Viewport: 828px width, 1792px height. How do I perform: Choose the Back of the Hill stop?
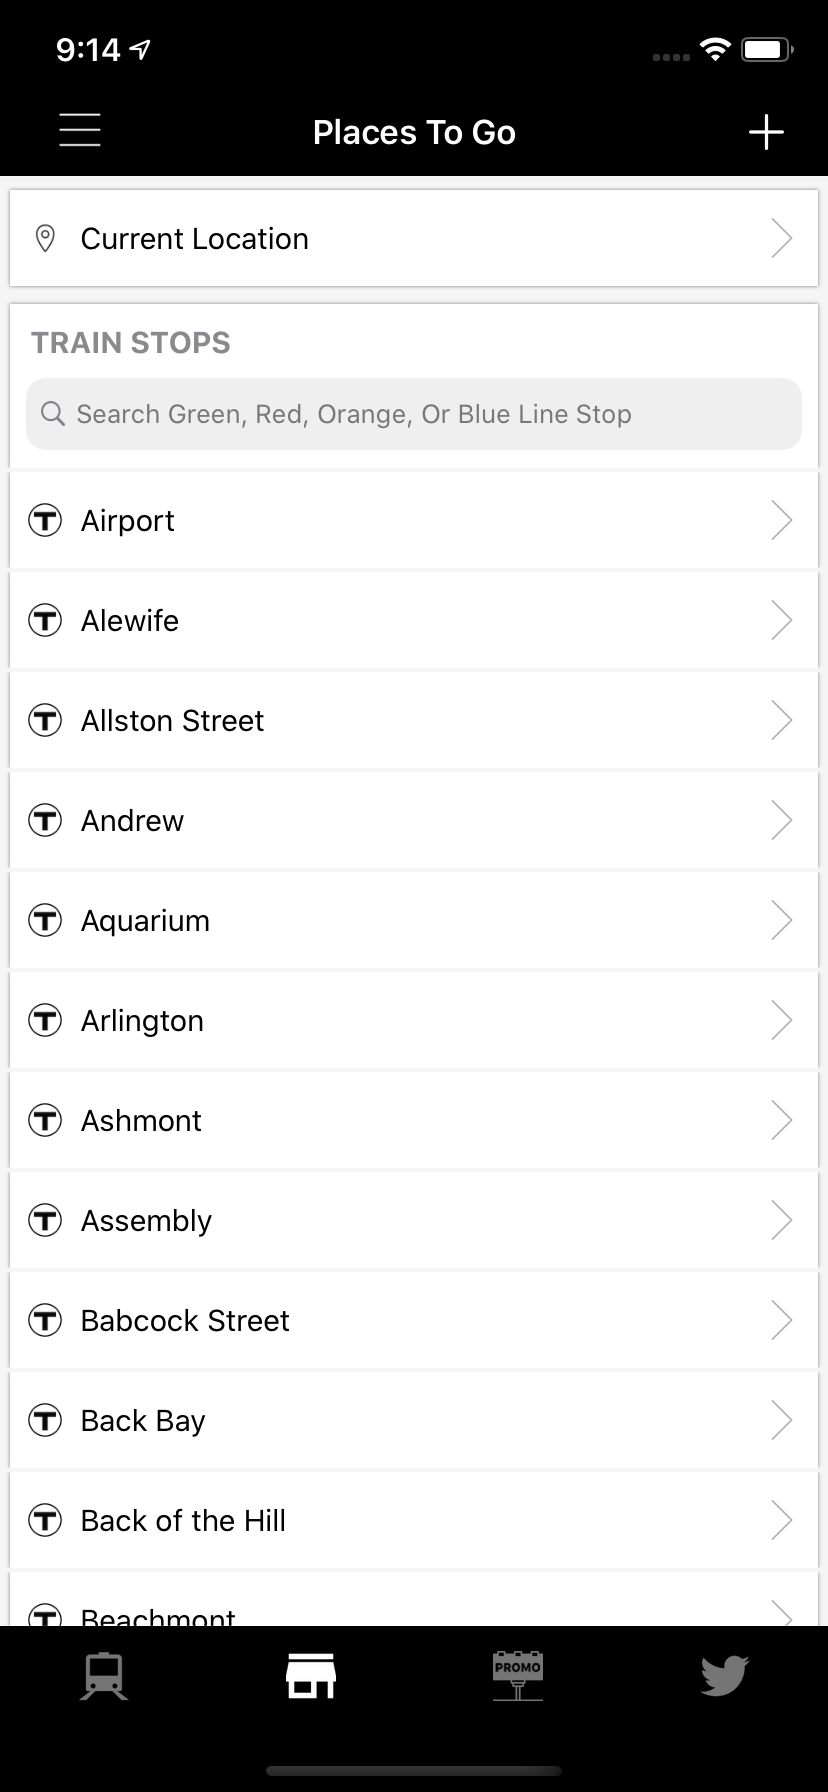coord(183,1521)
